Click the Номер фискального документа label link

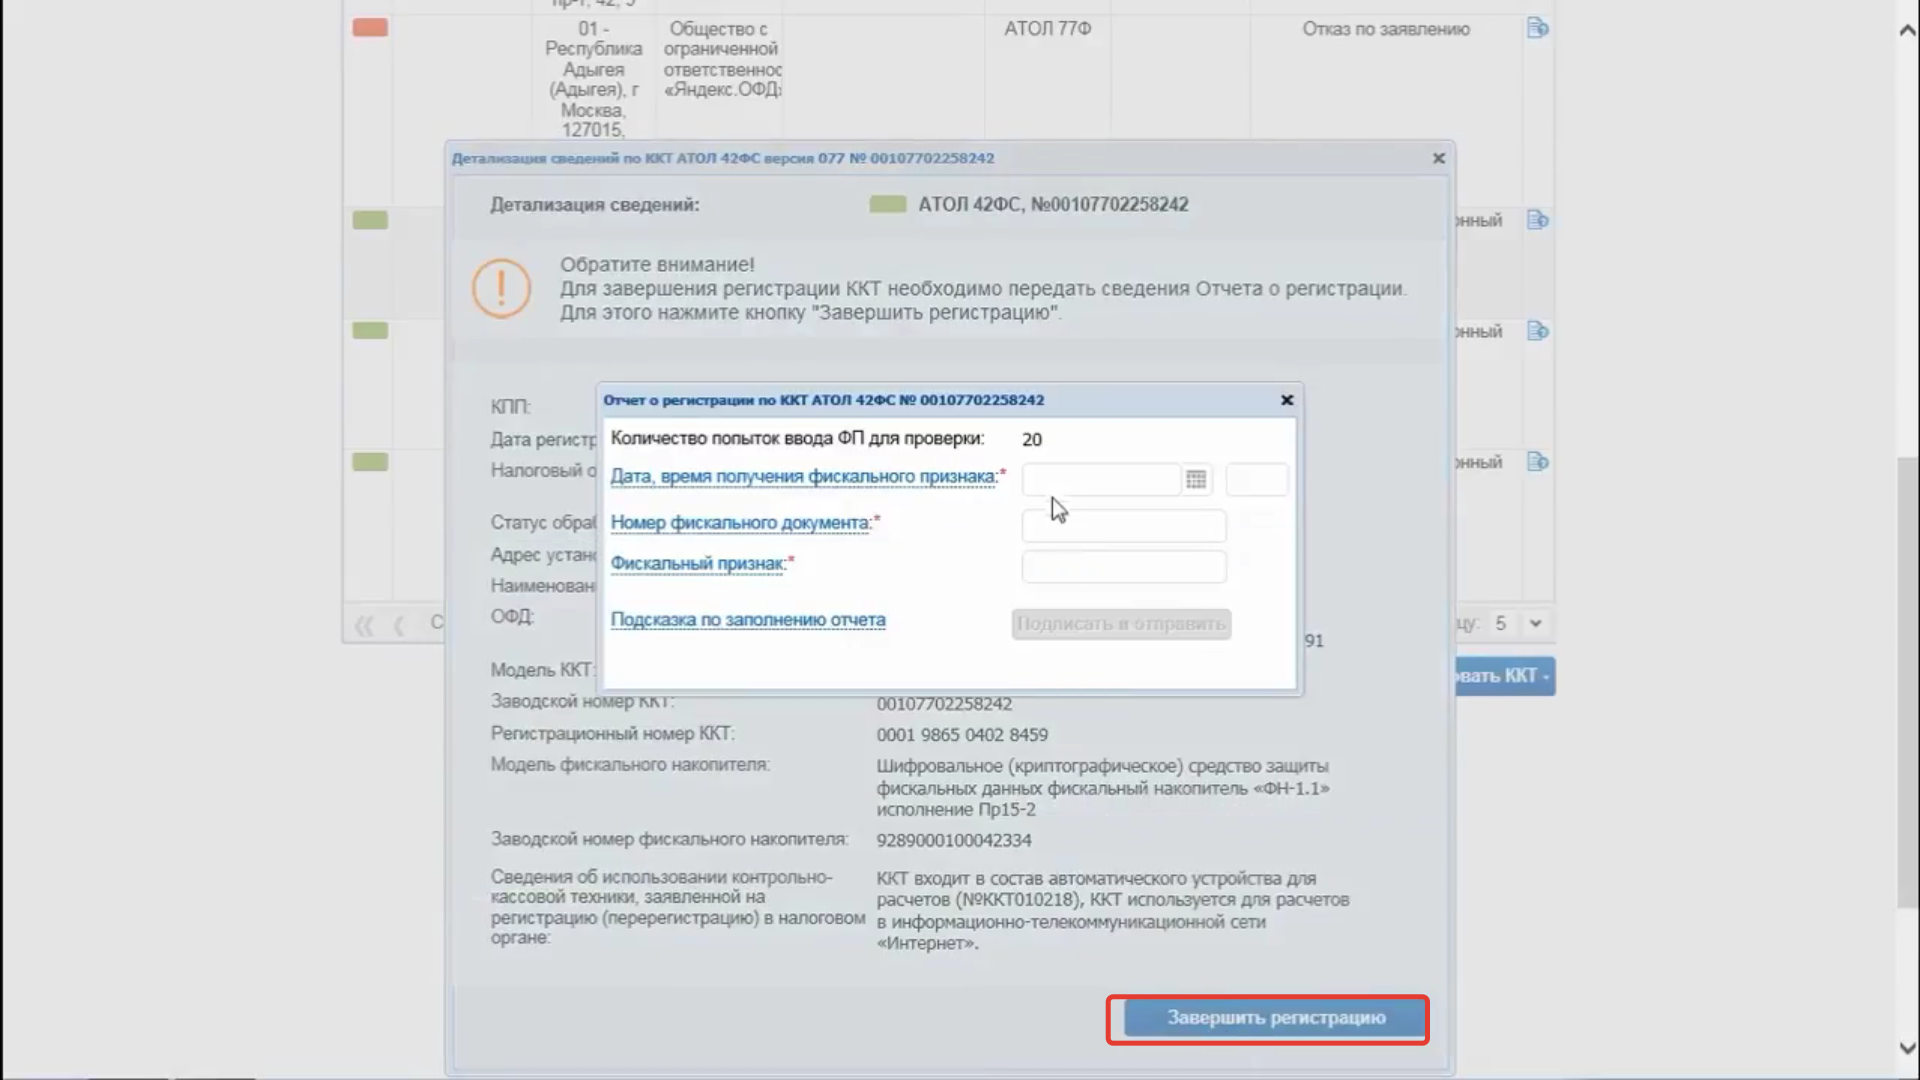click(740, 523)
